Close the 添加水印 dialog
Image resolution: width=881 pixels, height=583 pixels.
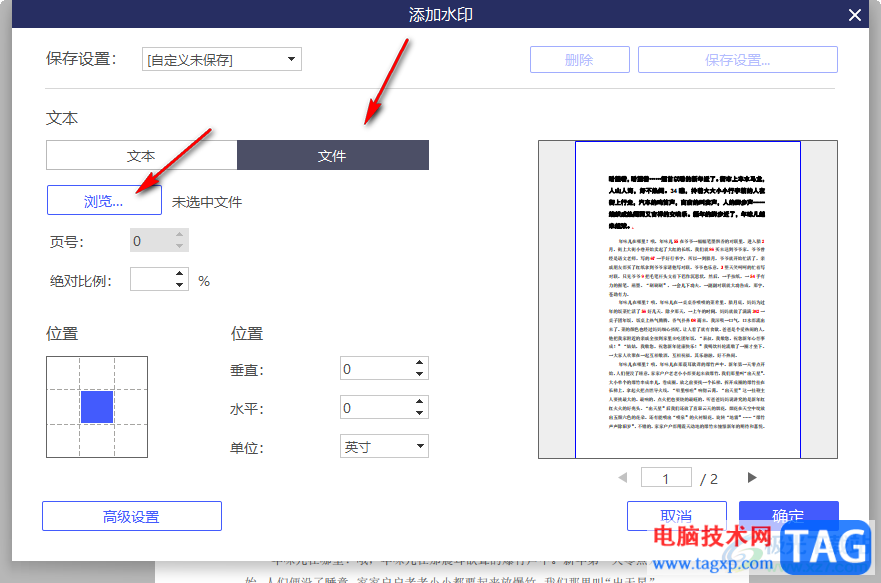(855, 15)
